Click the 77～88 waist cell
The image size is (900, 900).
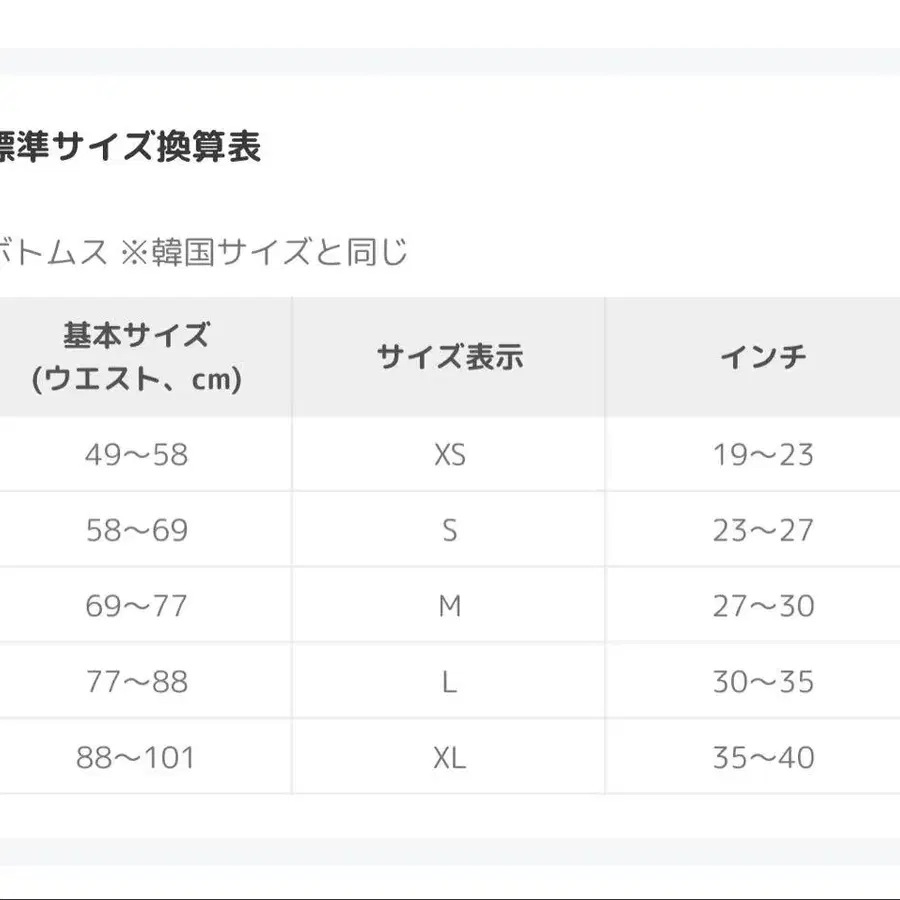pos(137,682)
